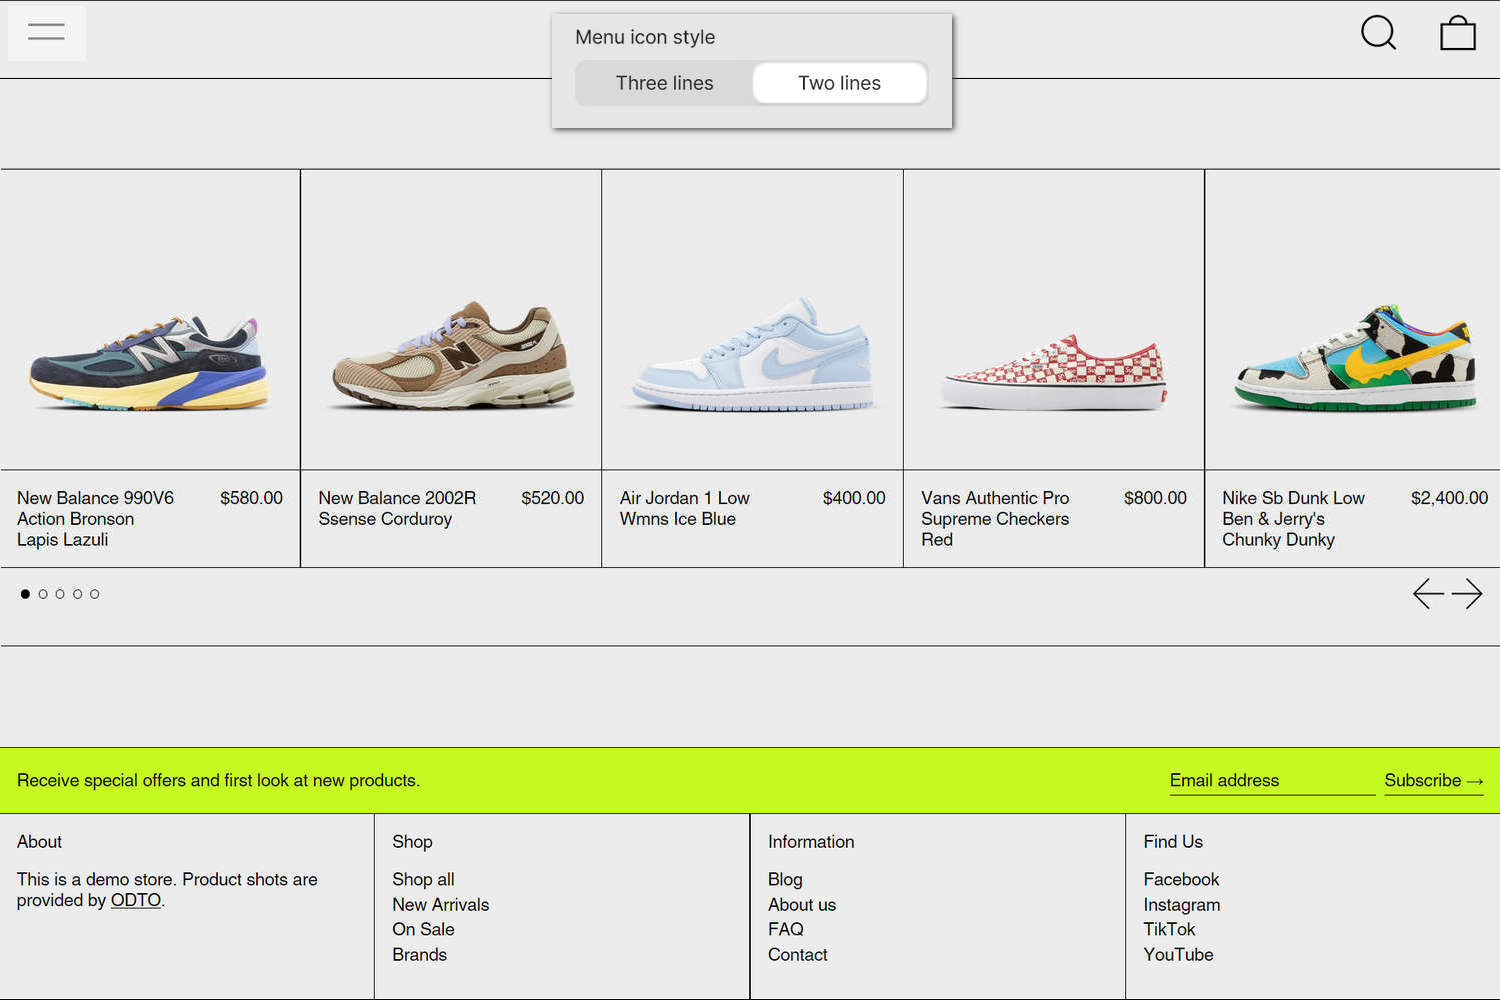
Task: View the Nike Sb Dunk Low Chunky Dunky
Action: point(1352,360)
